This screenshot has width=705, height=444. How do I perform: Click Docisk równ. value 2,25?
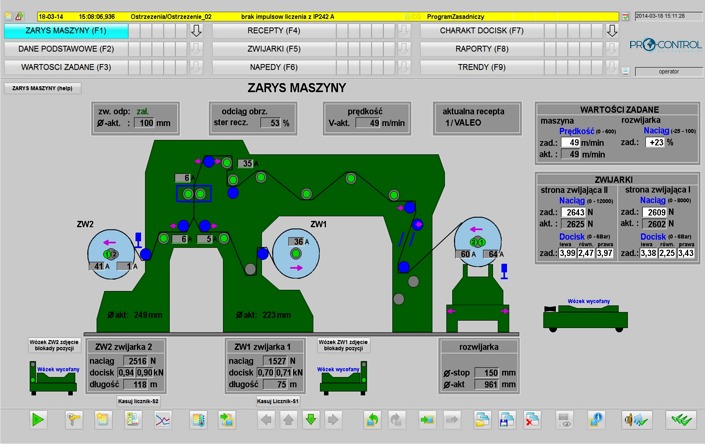pos(667,253)
